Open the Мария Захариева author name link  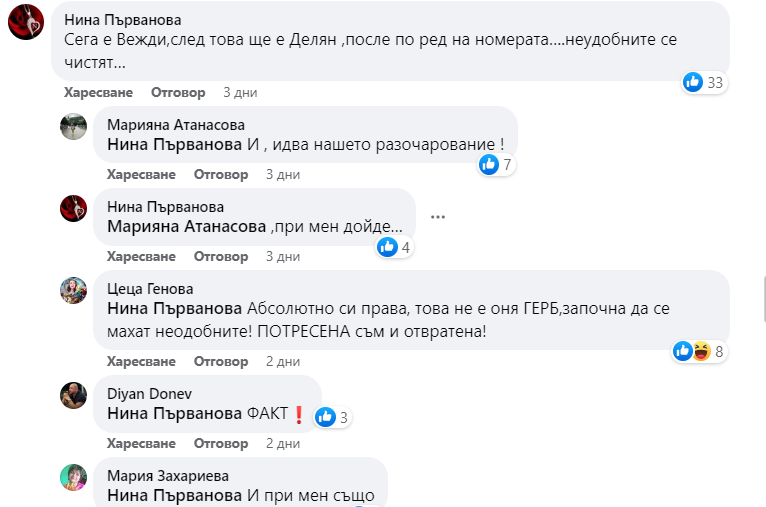(x=168, y=475)
